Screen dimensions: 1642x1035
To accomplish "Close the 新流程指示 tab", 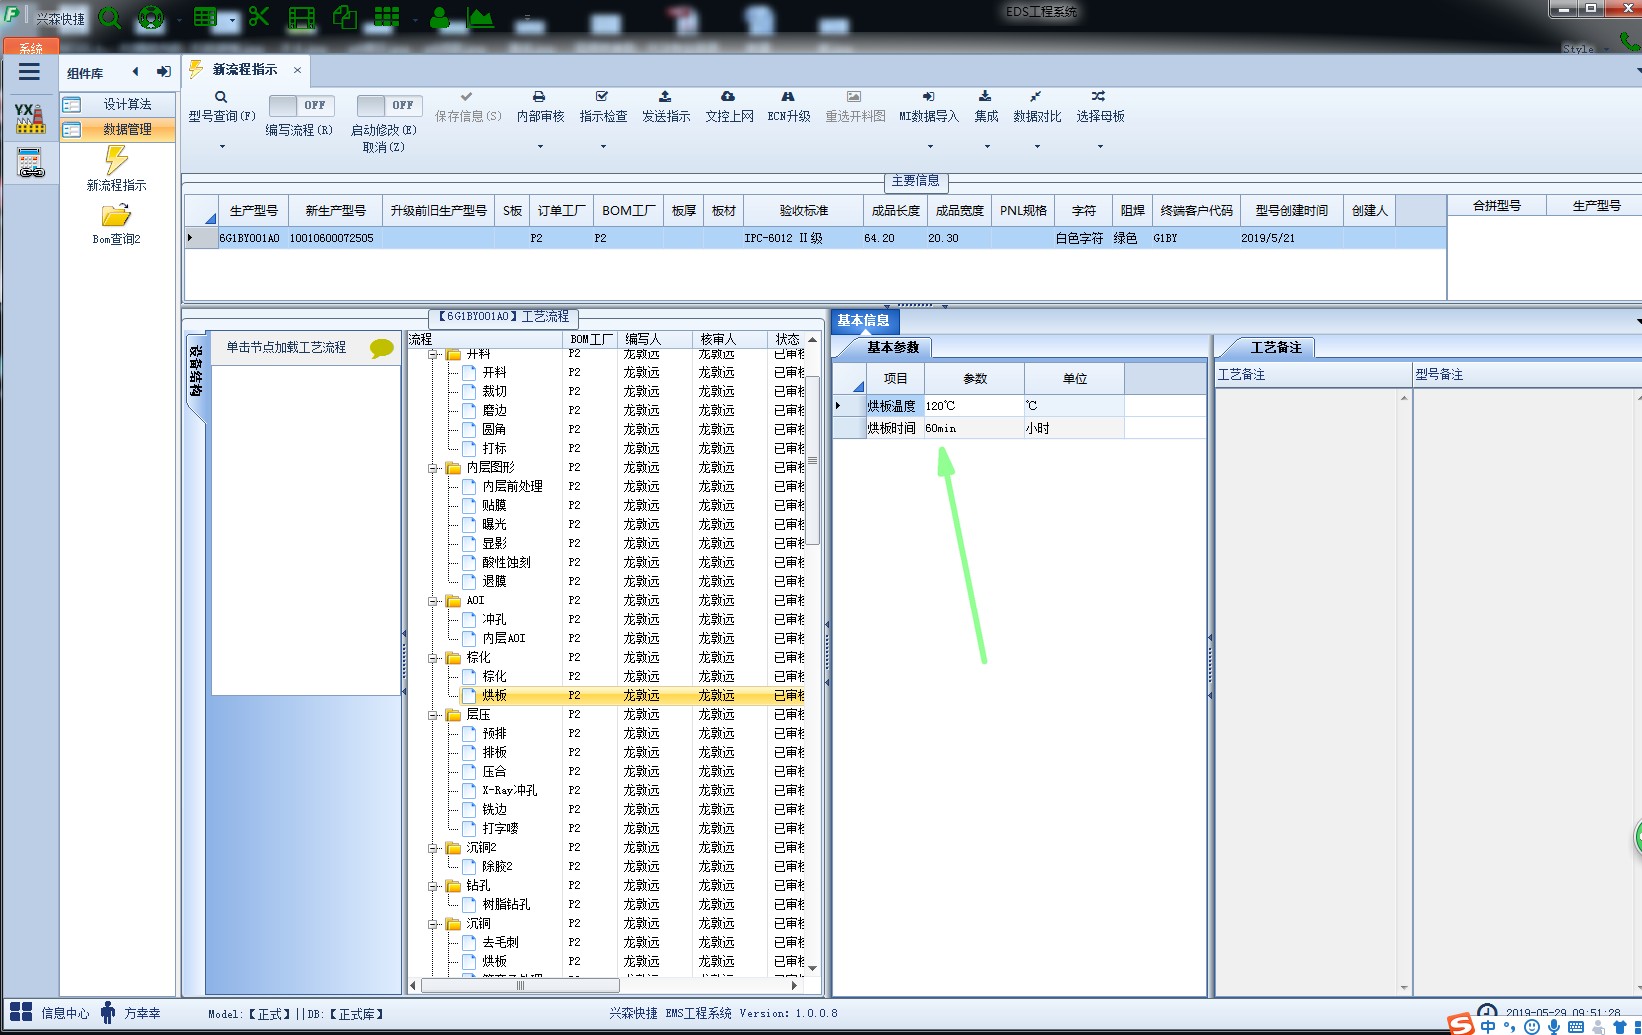I will pos(297,70).
